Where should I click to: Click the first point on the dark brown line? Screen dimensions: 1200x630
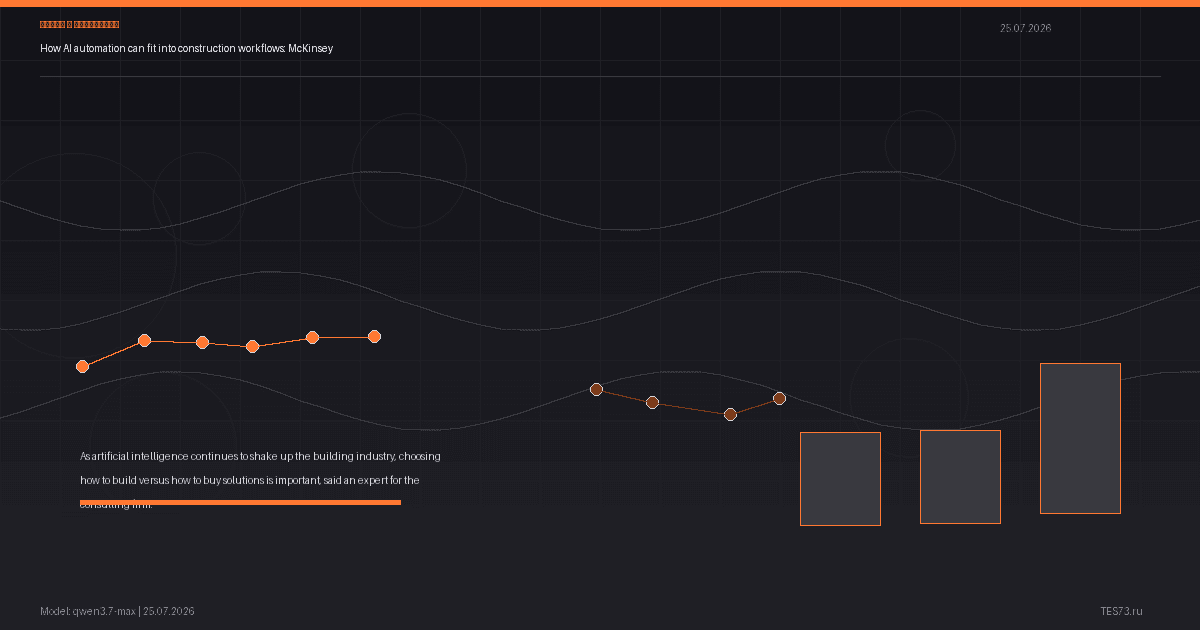[x=596, y=389]
